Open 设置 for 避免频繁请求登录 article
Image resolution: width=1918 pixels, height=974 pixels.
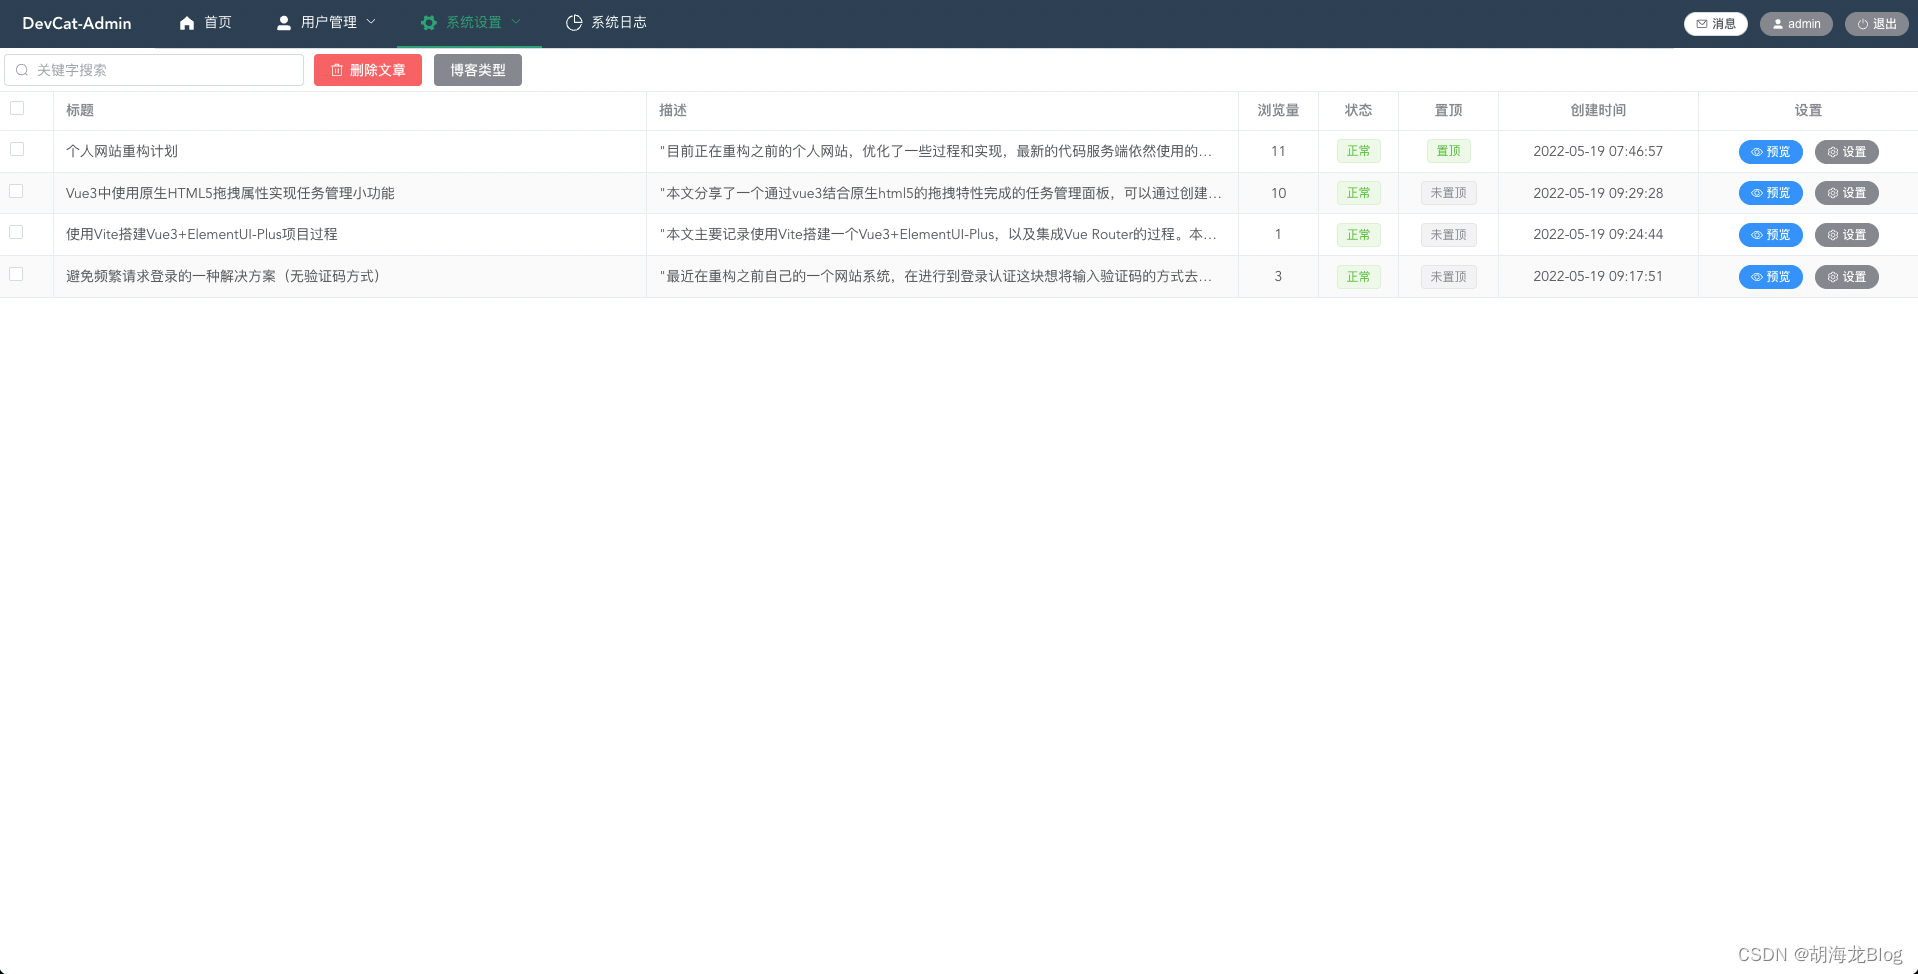click(x=1847, y=277)
